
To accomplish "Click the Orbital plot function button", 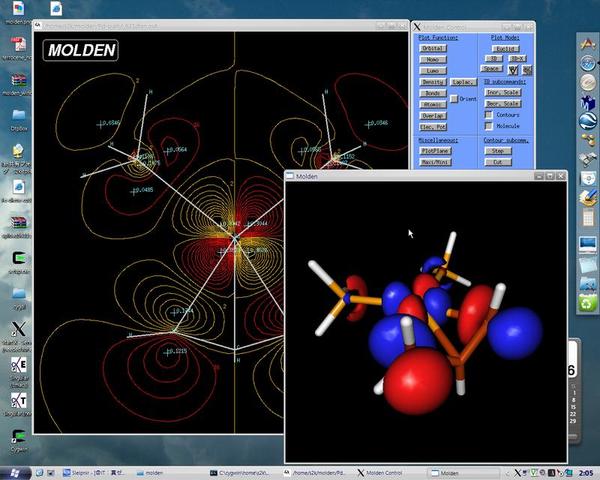I will tap(433, 48).
